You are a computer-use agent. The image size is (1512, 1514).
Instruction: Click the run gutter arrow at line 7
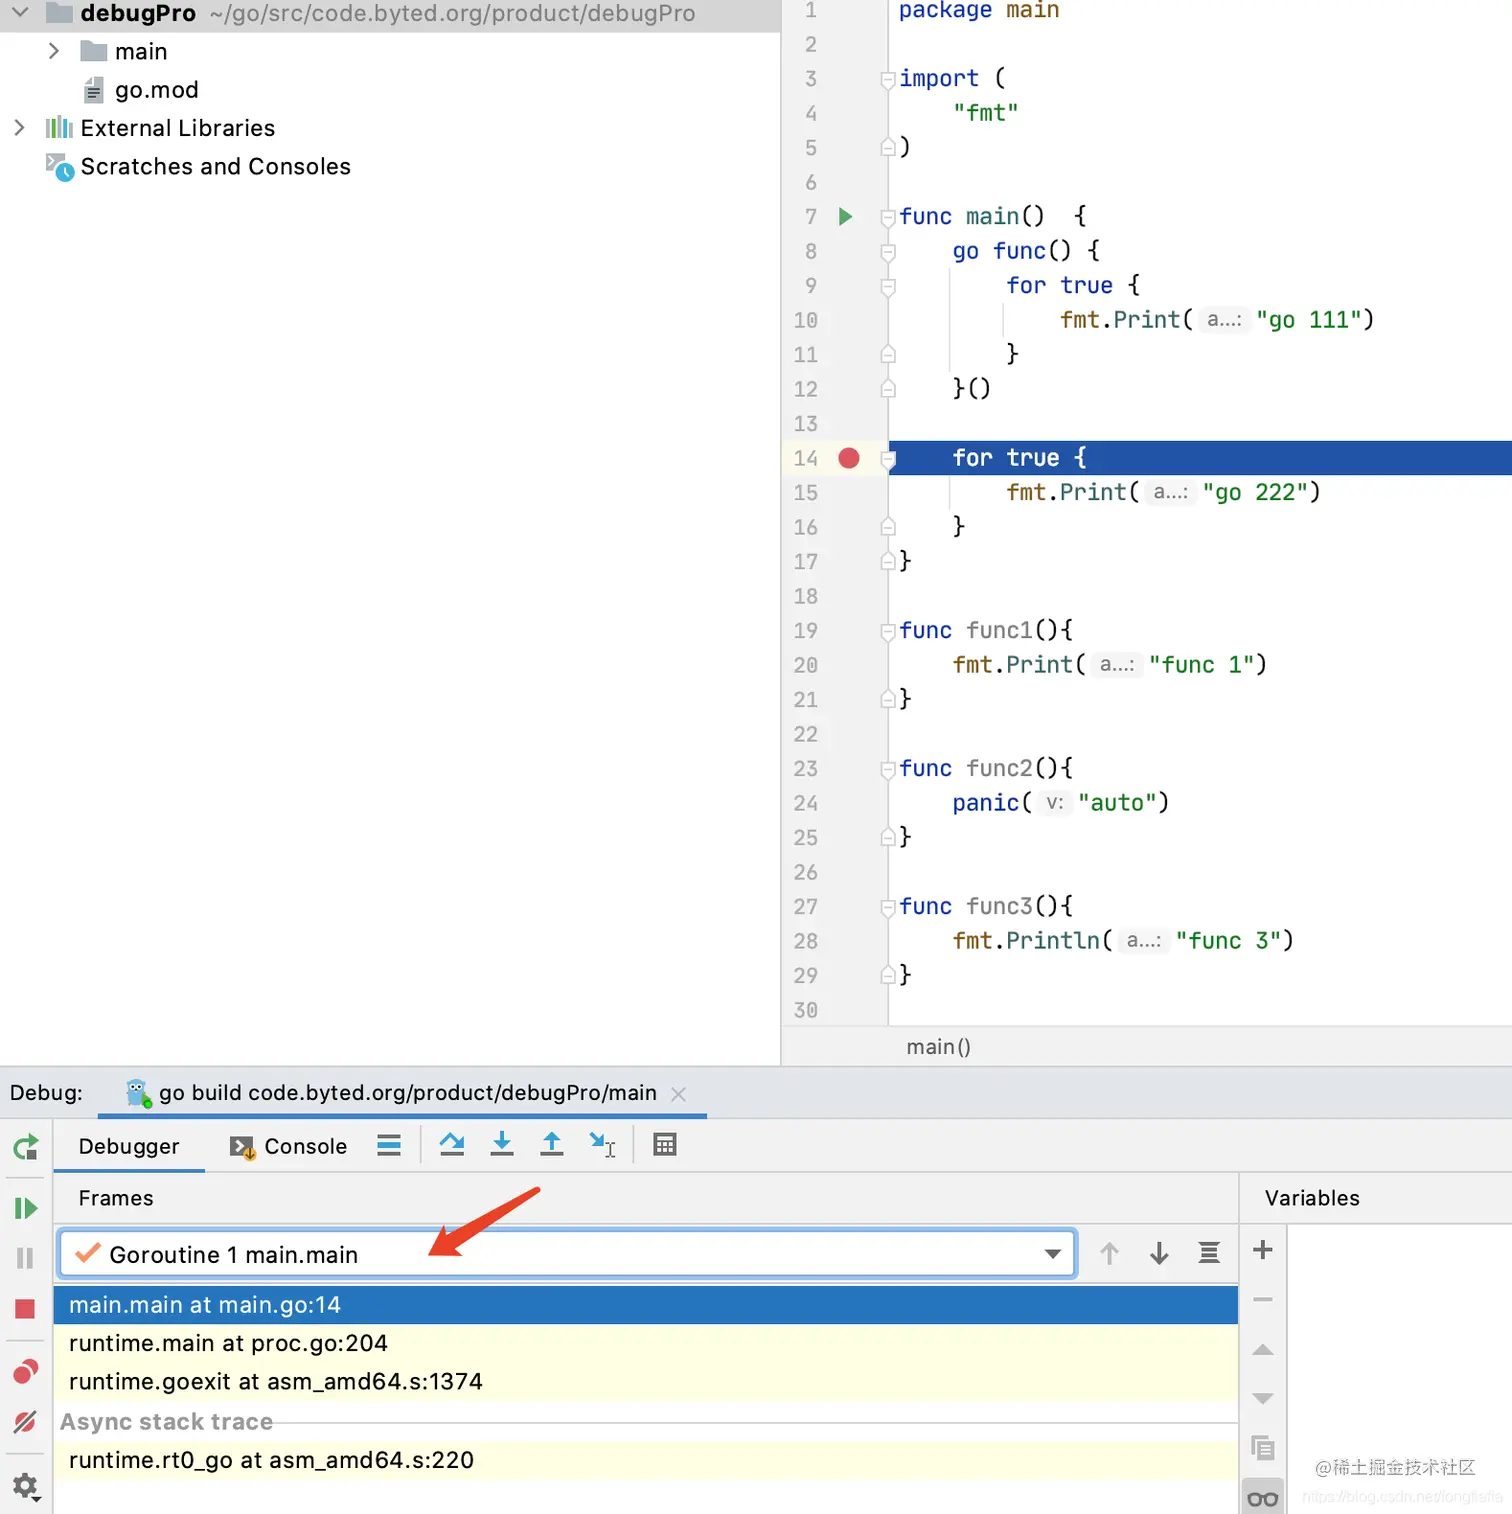click(846, 216)
